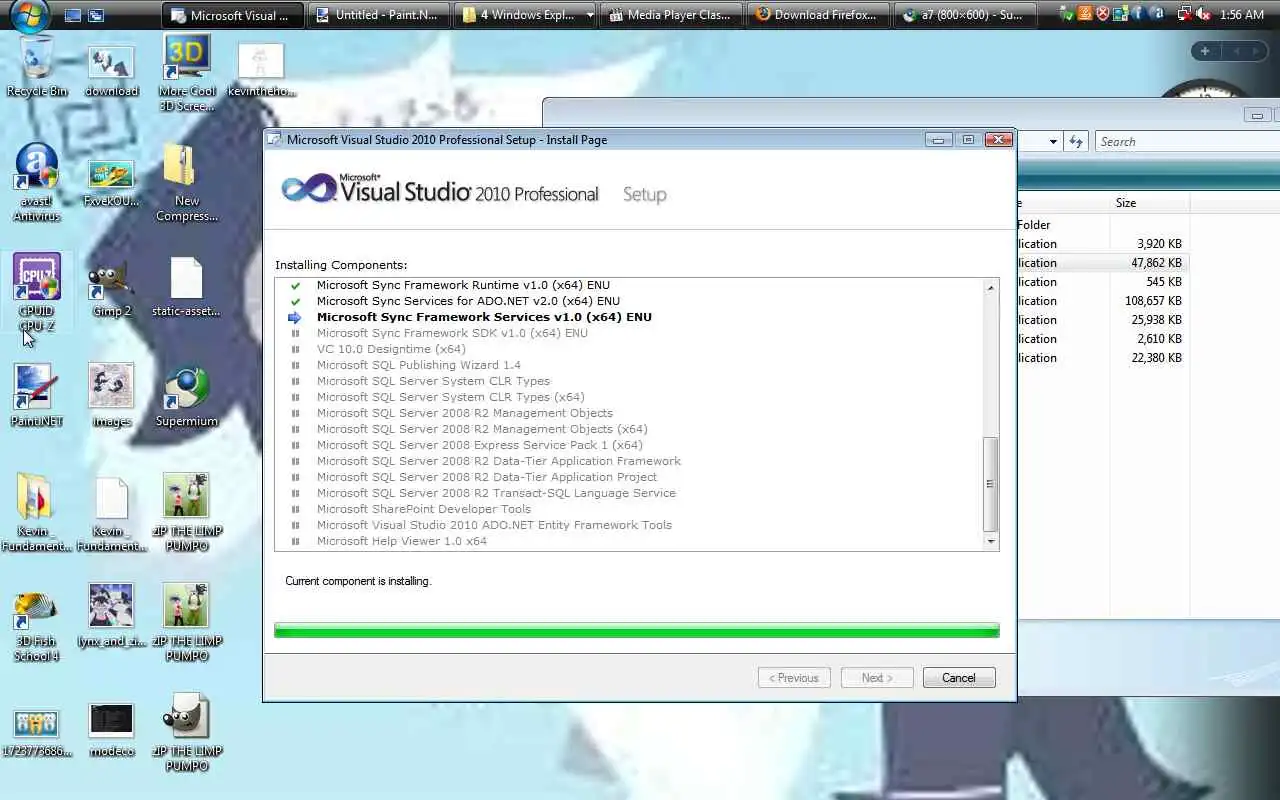
Task: Select Microsoft SharePoint Developer Tools row
Action: click(x=423, y=509)
